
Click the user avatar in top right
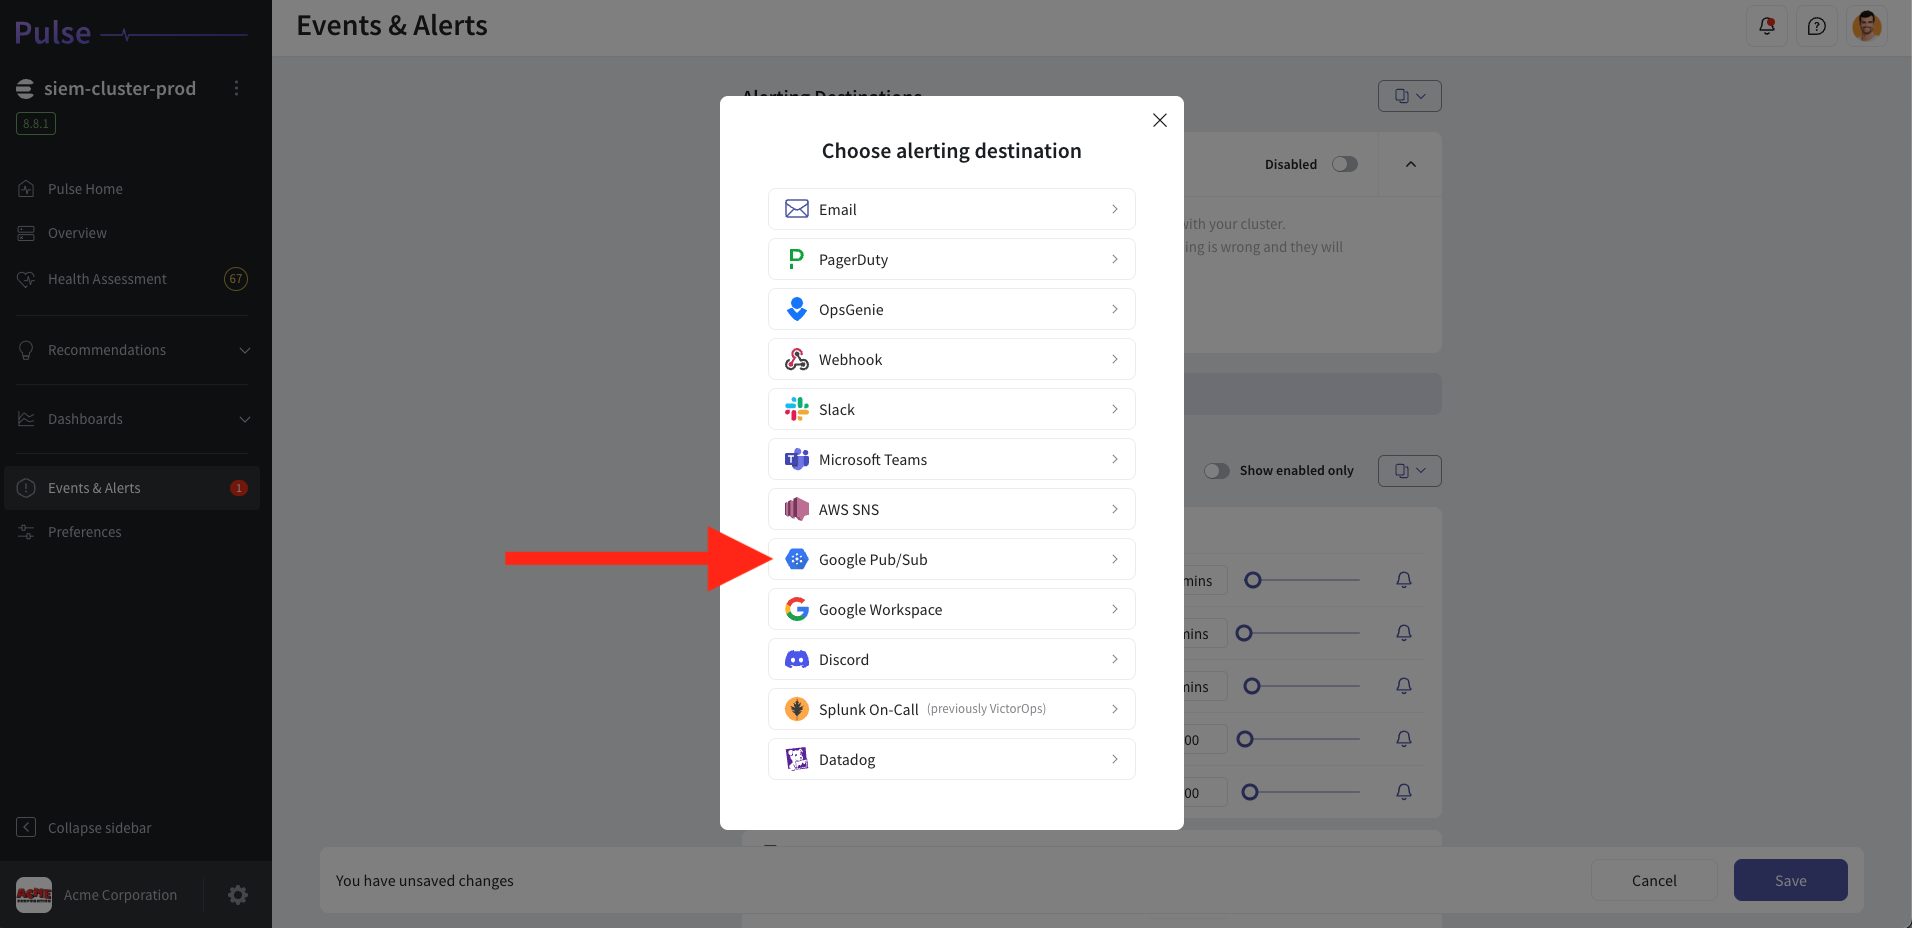(1866, 26)
